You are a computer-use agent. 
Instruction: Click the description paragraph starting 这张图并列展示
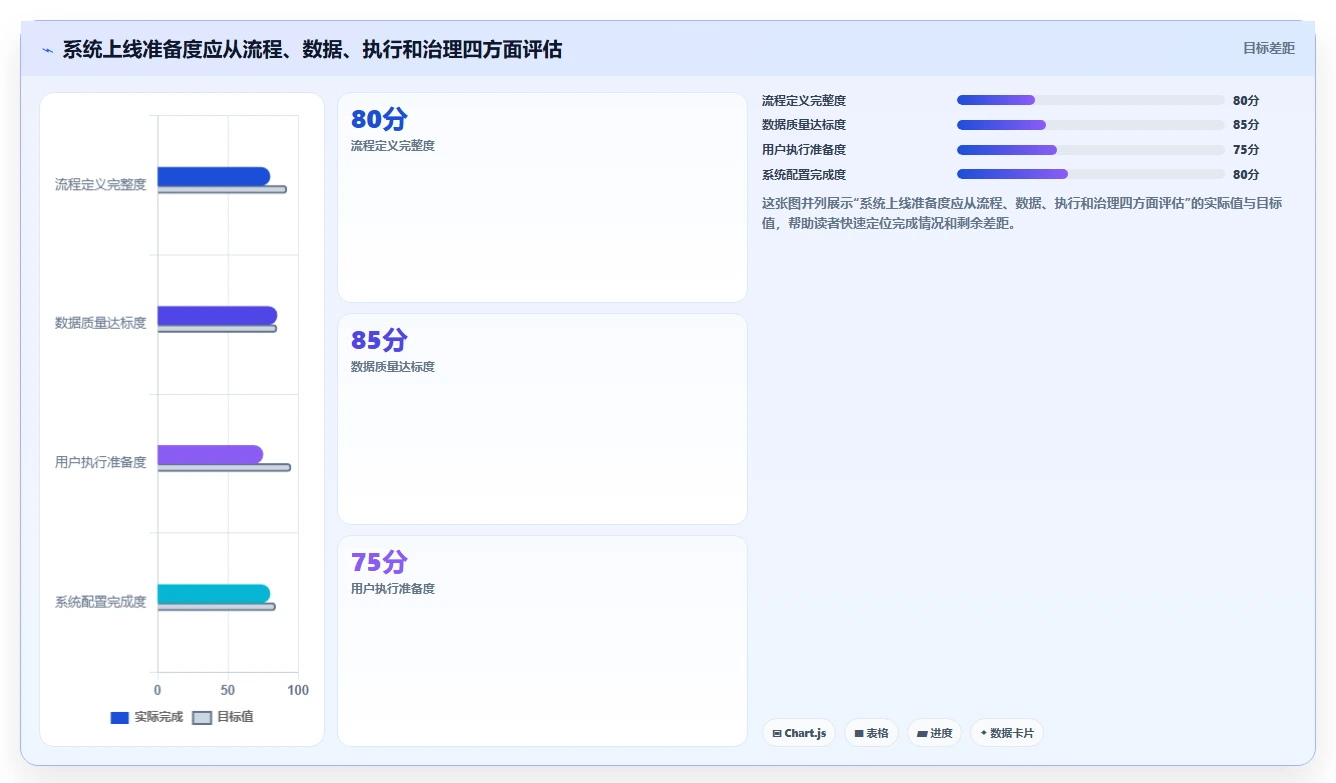[x=1022, y=213]
